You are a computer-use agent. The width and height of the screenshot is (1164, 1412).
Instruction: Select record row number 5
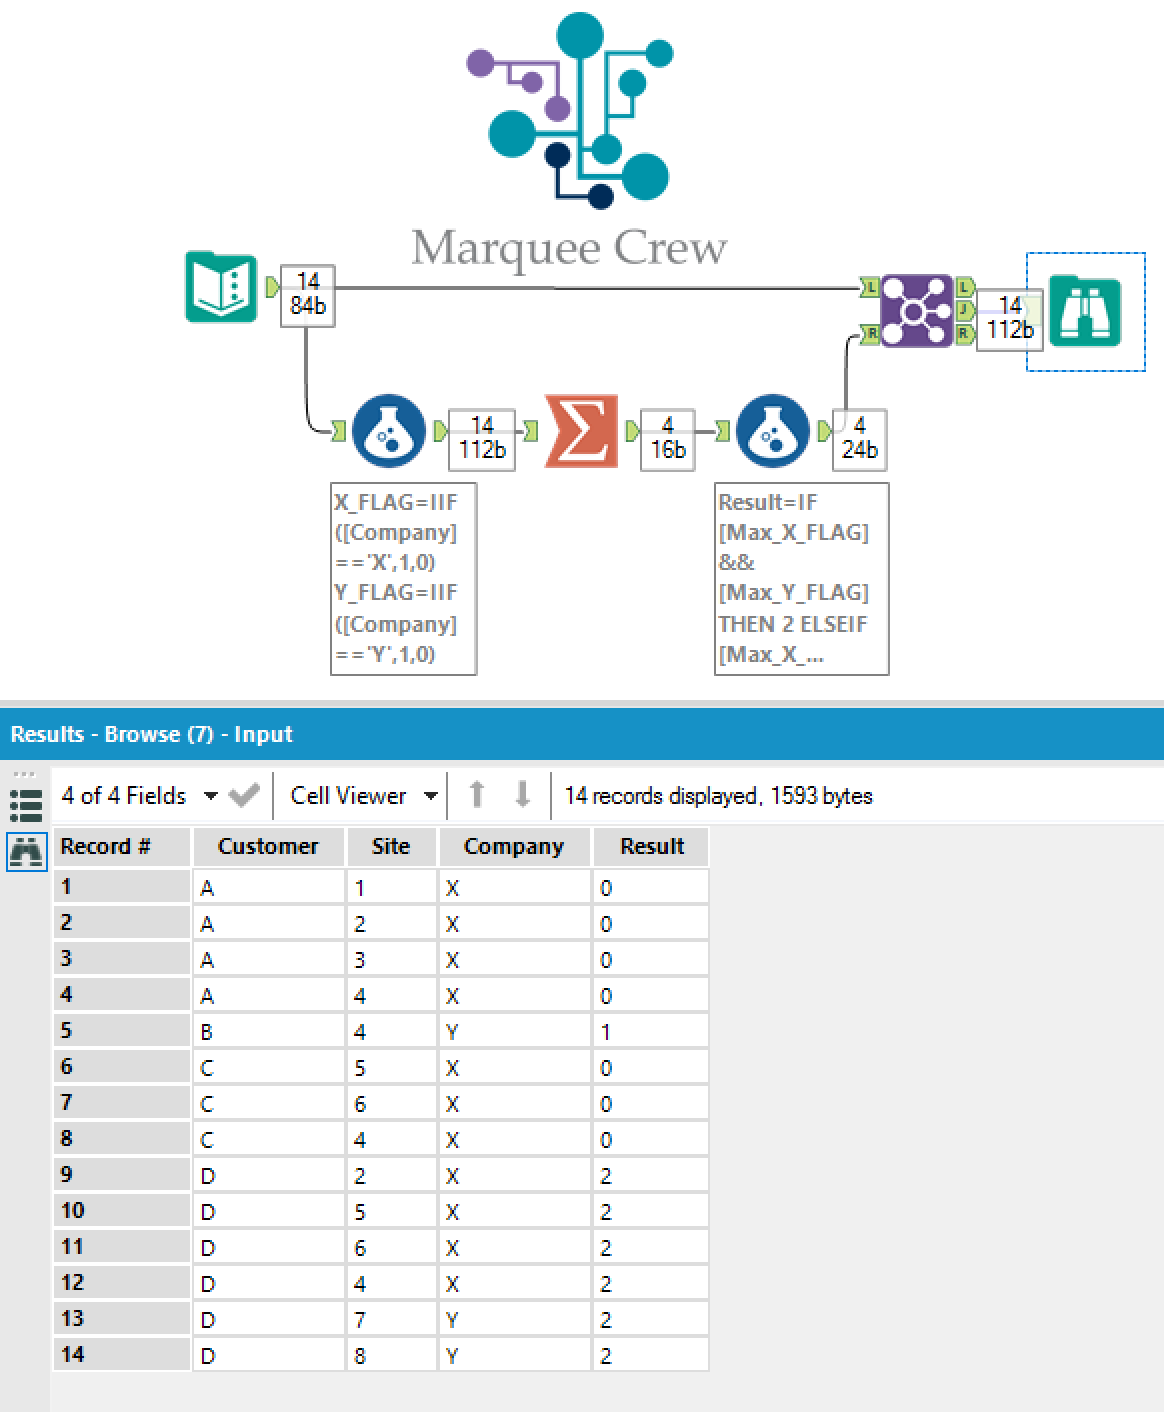click(x=121, y=1031)
